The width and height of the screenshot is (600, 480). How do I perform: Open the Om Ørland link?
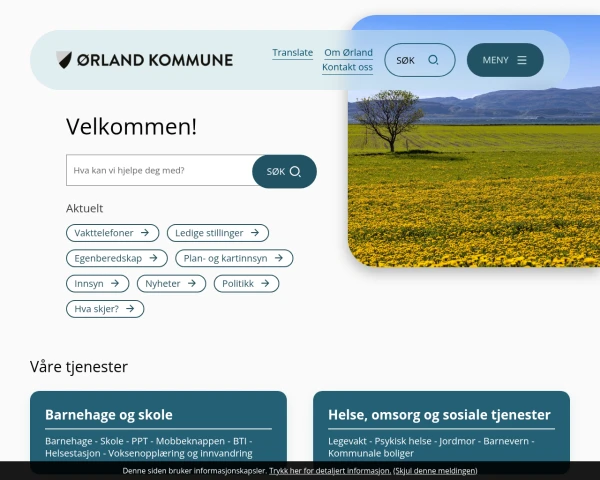[x=348, y=52]
